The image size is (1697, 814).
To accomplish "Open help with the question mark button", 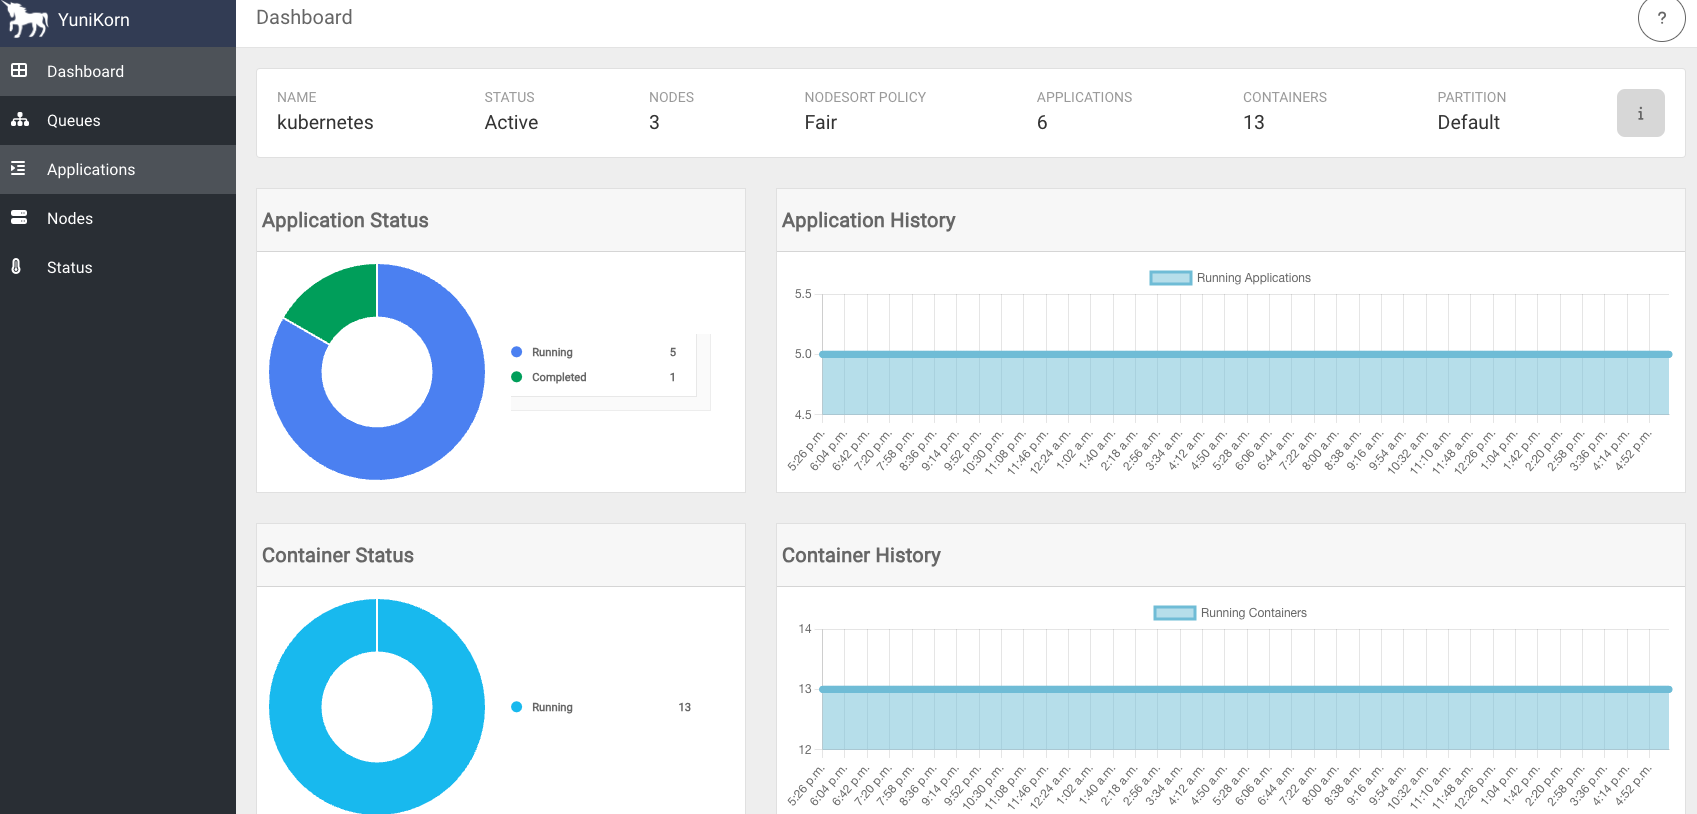I will pyautogui.click(x=1662, y=18).
